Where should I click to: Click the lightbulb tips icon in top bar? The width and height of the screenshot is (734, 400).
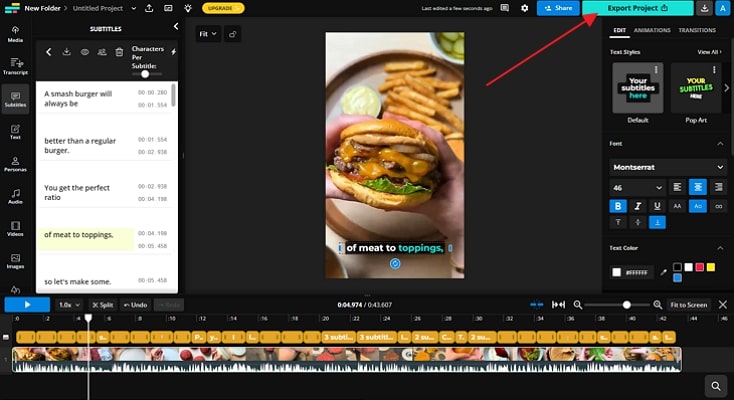188,8
